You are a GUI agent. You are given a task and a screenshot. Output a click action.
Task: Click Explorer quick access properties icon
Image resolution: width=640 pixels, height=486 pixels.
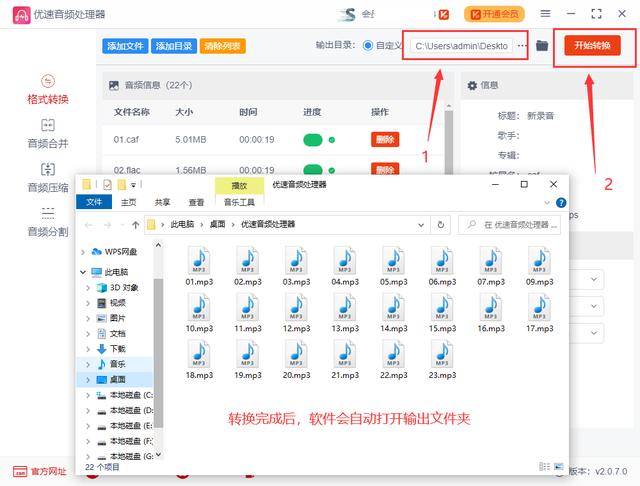107,185
